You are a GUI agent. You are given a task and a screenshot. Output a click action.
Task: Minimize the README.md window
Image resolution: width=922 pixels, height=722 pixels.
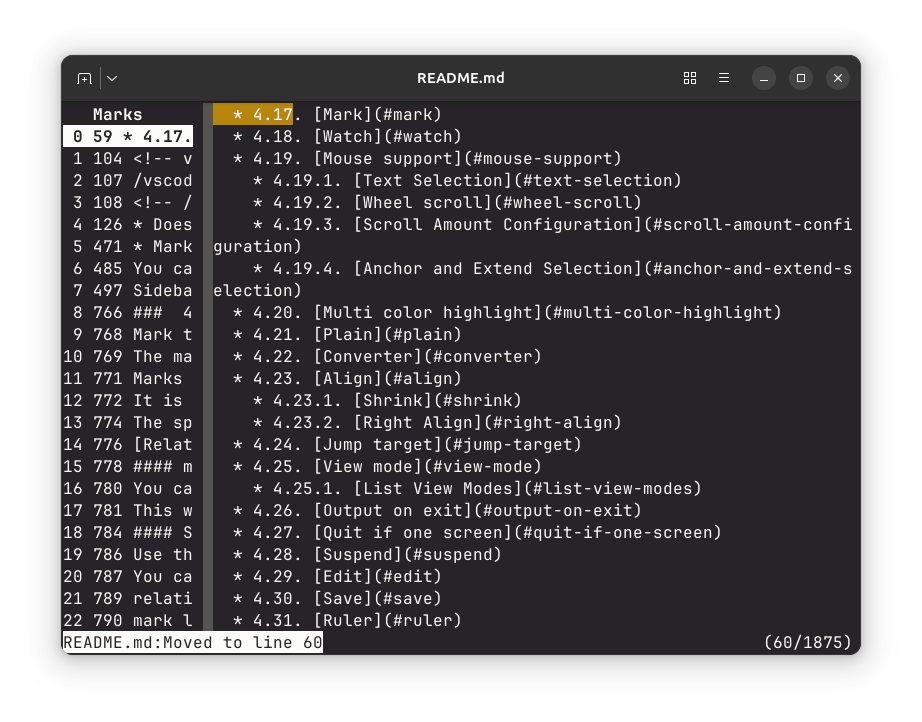(x=763, y=78)
